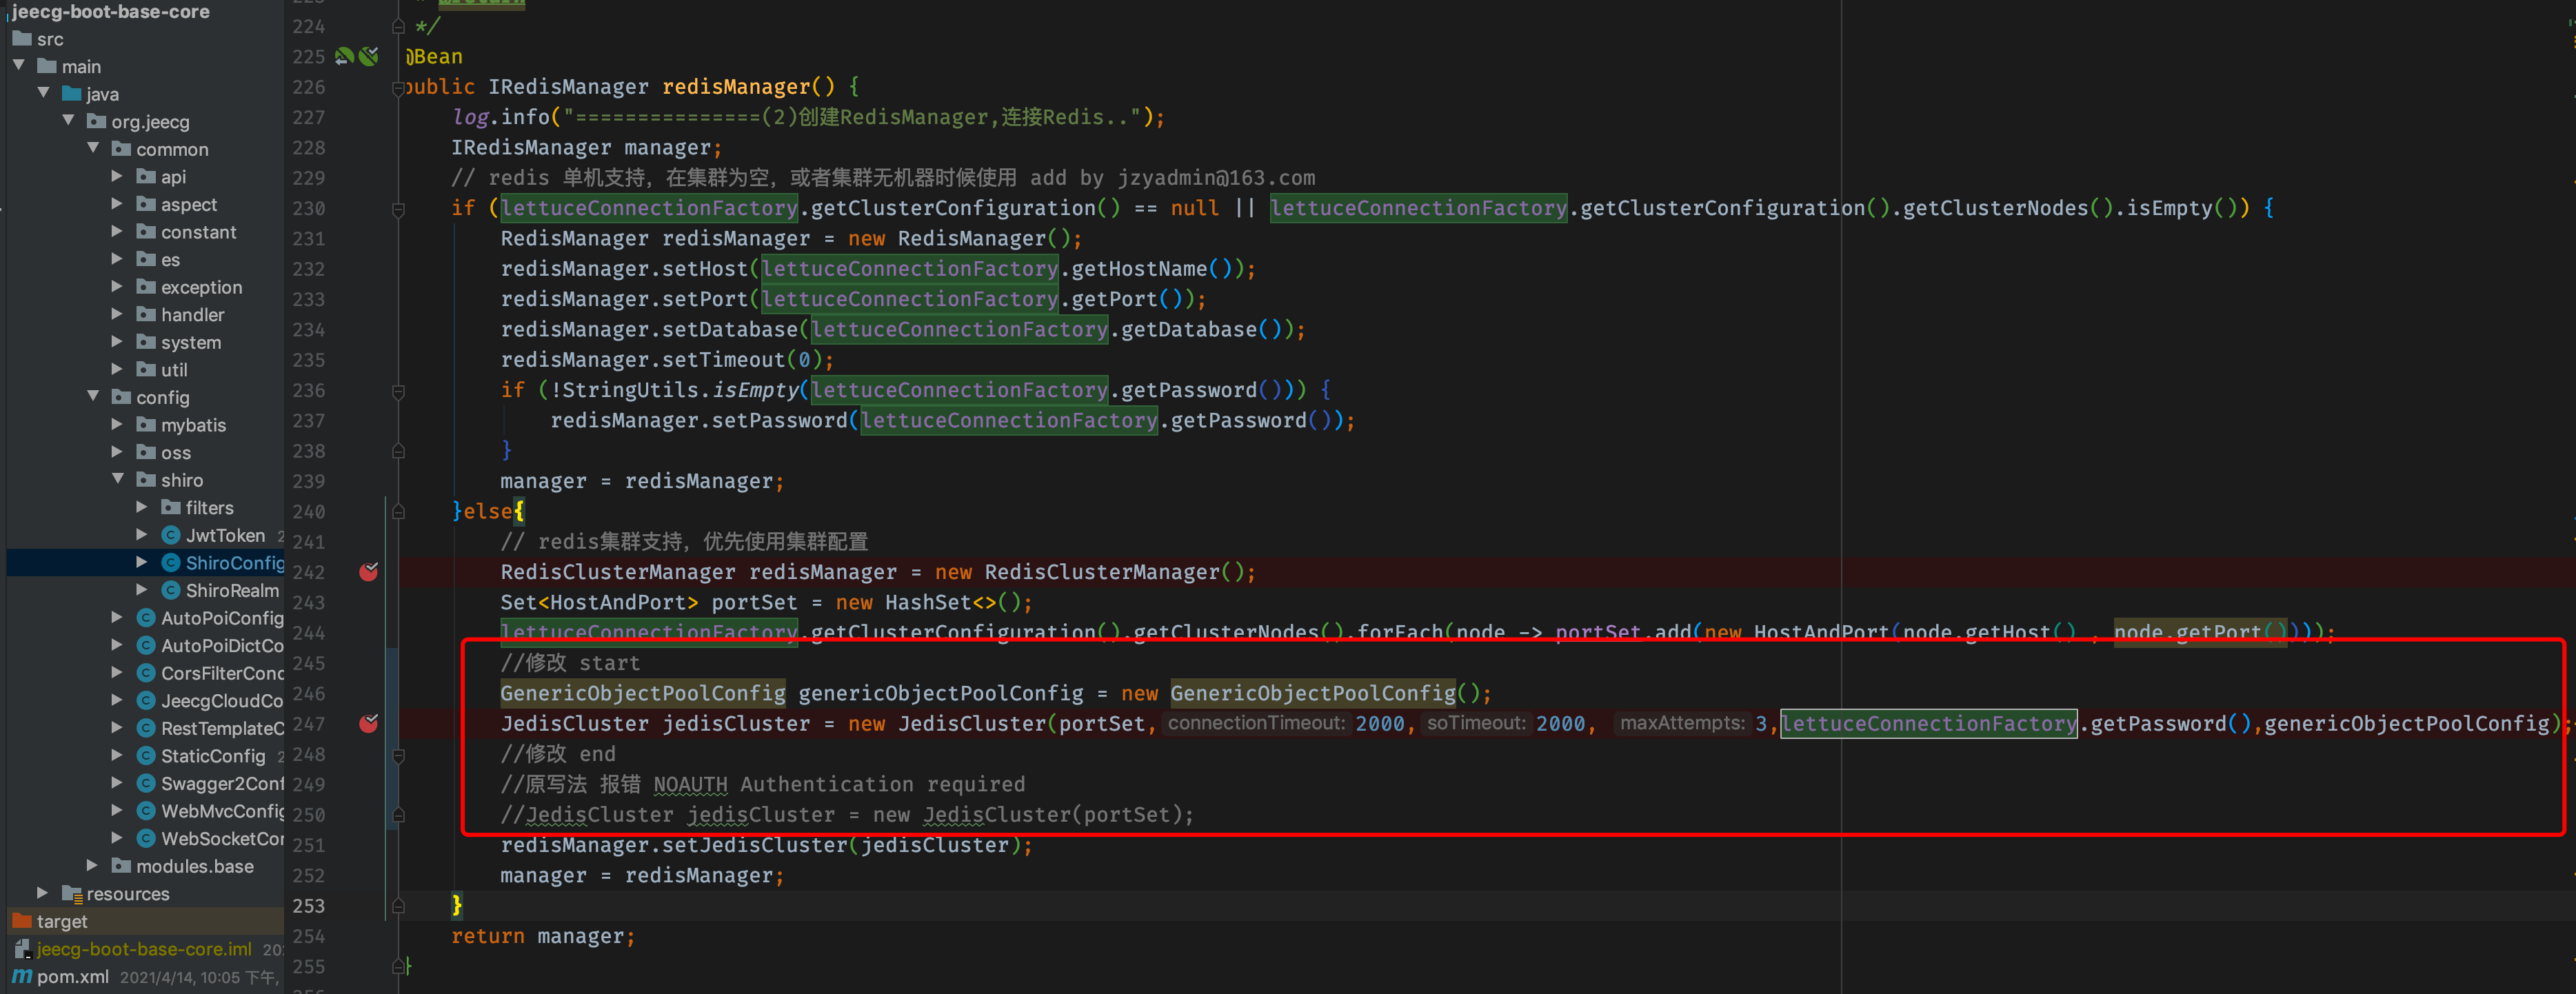Click the mybatis folder icon

click(x=146, y=424)
